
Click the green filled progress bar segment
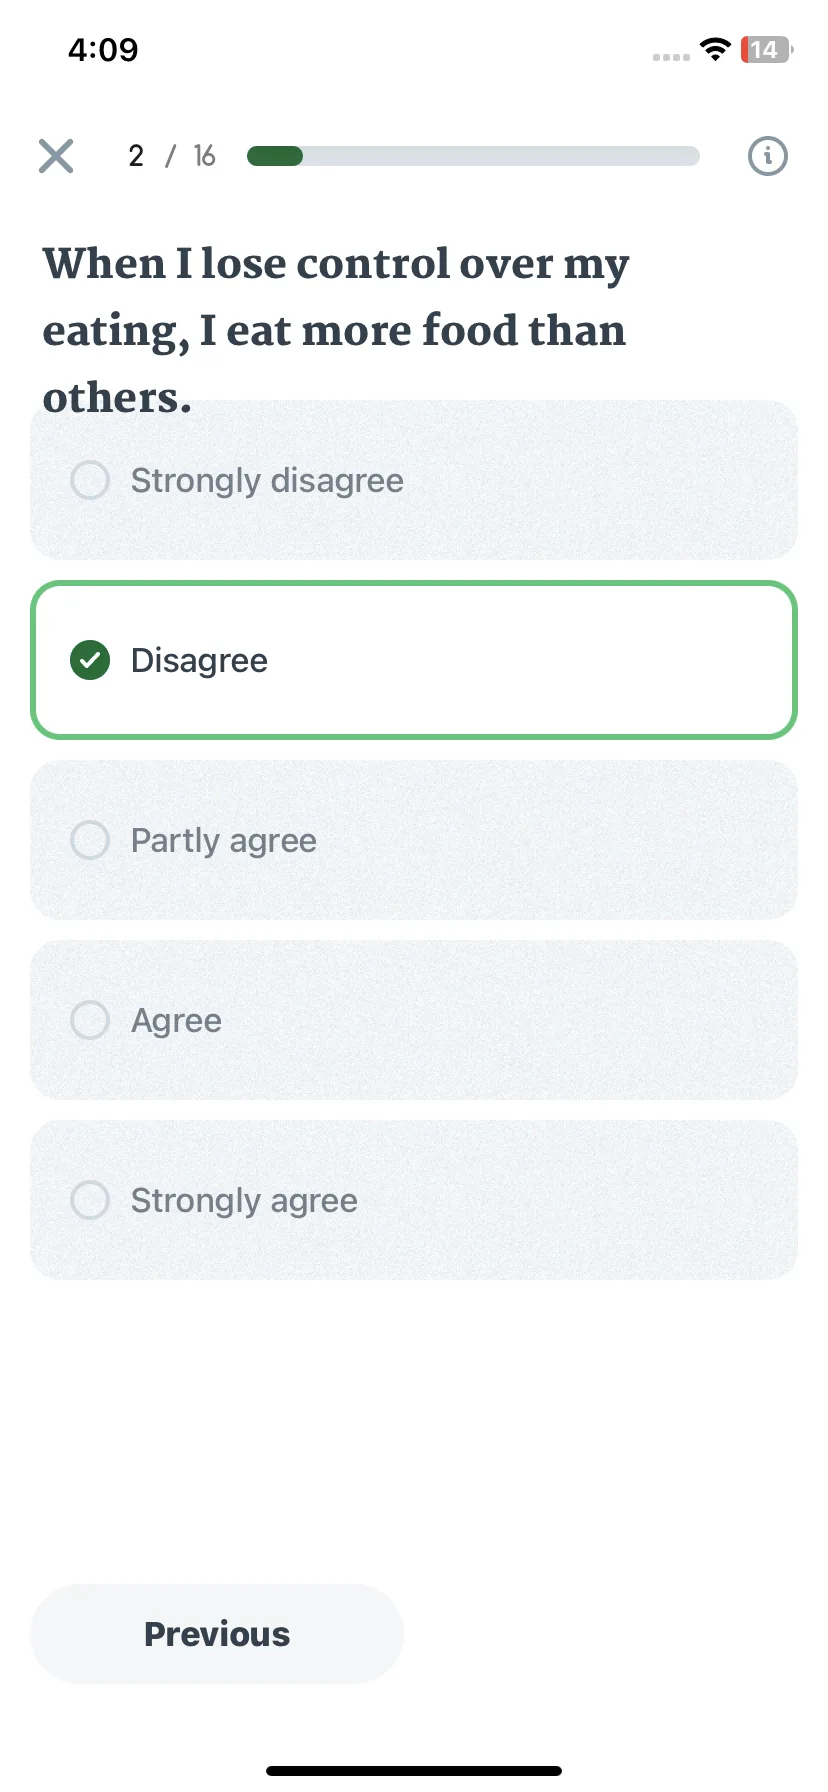275,156
